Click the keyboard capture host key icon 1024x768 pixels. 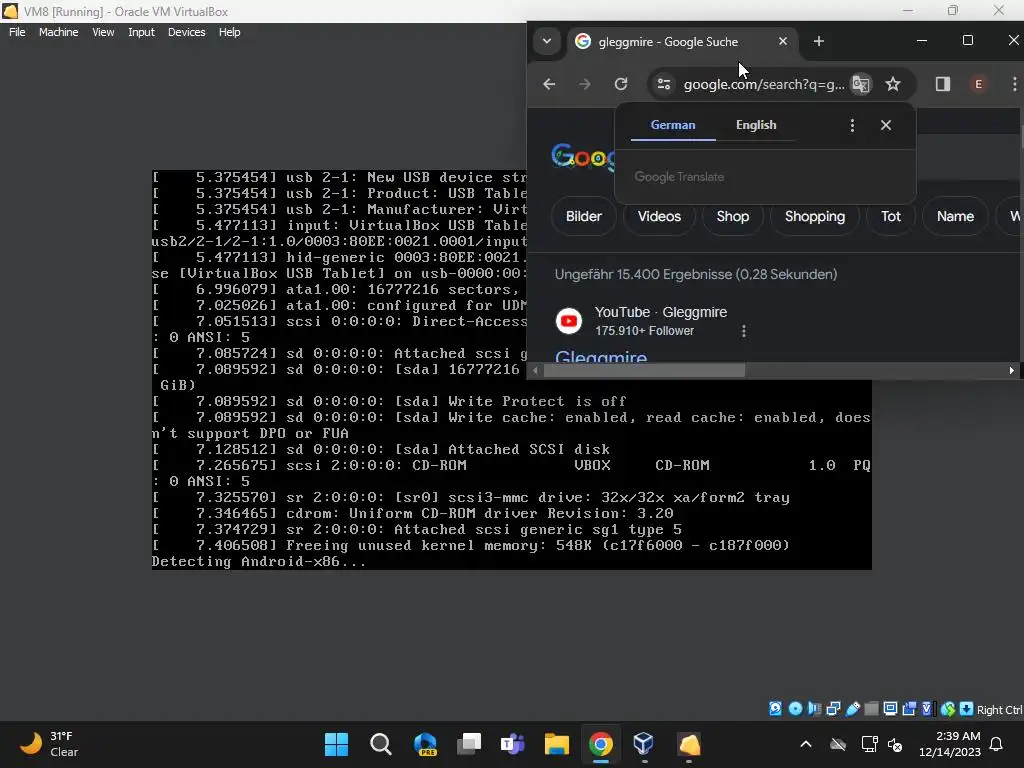click(x=967, y=709)
